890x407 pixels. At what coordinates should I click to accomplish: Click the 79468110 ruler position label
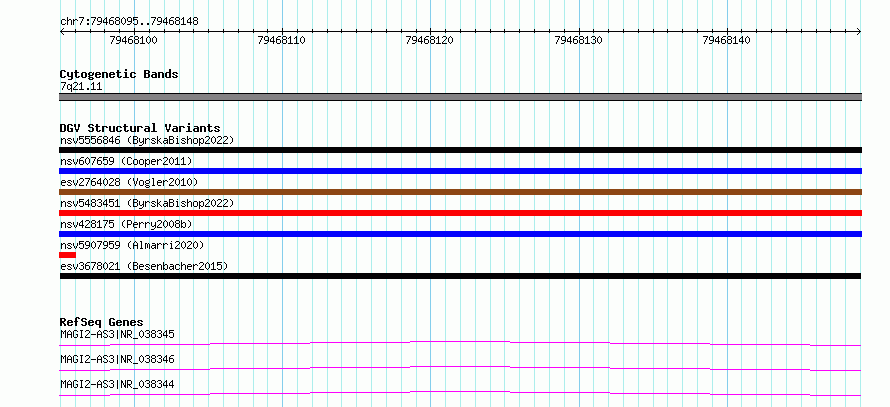[282, 40]
